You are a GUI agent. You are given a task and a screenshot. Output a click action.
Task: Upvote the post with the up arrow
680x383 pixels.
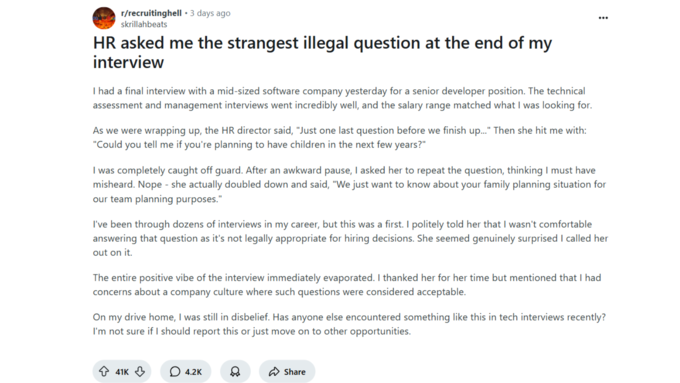[x=104, y=371]
